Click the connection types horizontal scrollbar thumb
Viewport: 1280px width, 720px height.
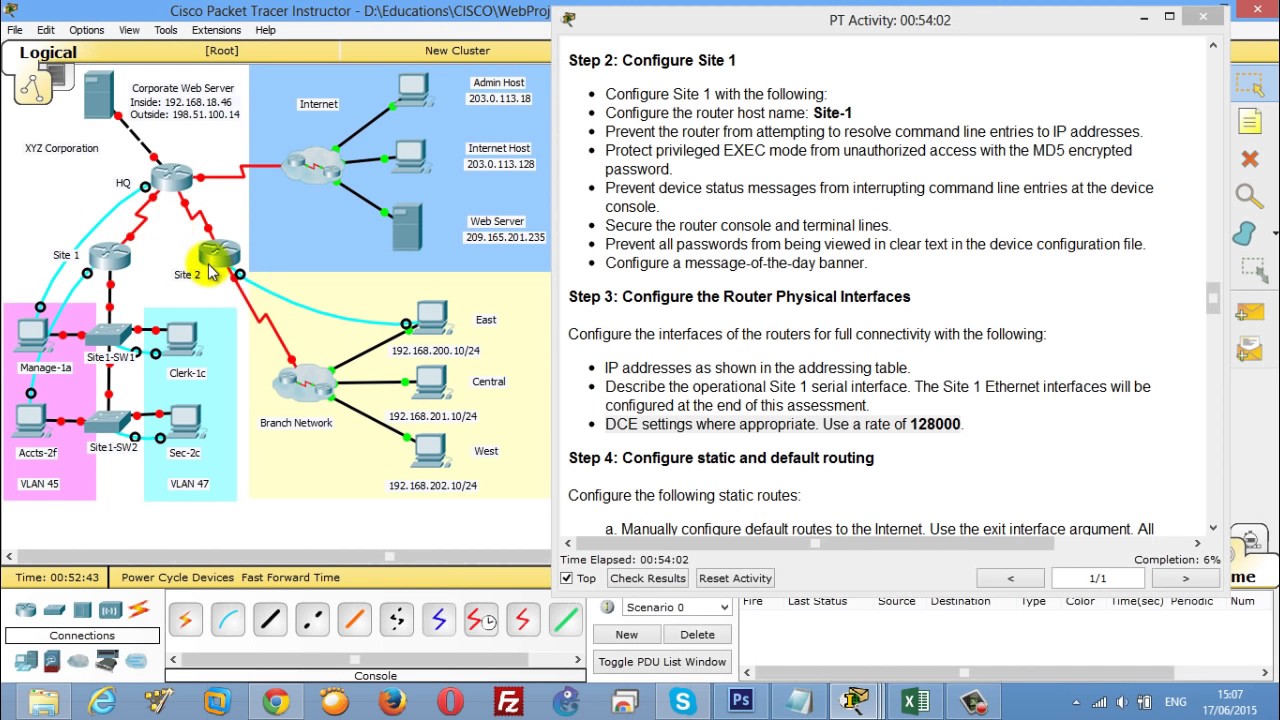354,659
